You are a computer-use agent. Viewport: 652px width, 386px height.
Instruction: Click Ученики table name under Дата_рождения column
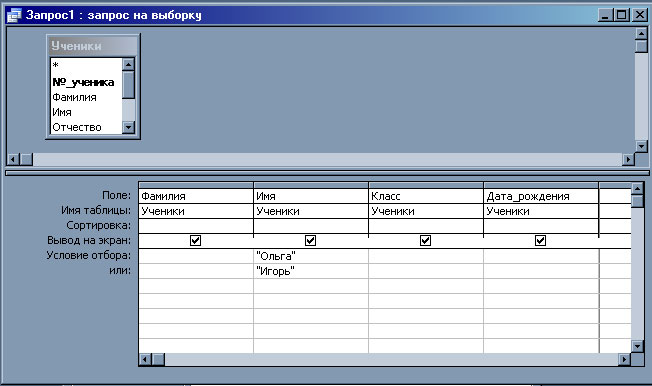541,211
